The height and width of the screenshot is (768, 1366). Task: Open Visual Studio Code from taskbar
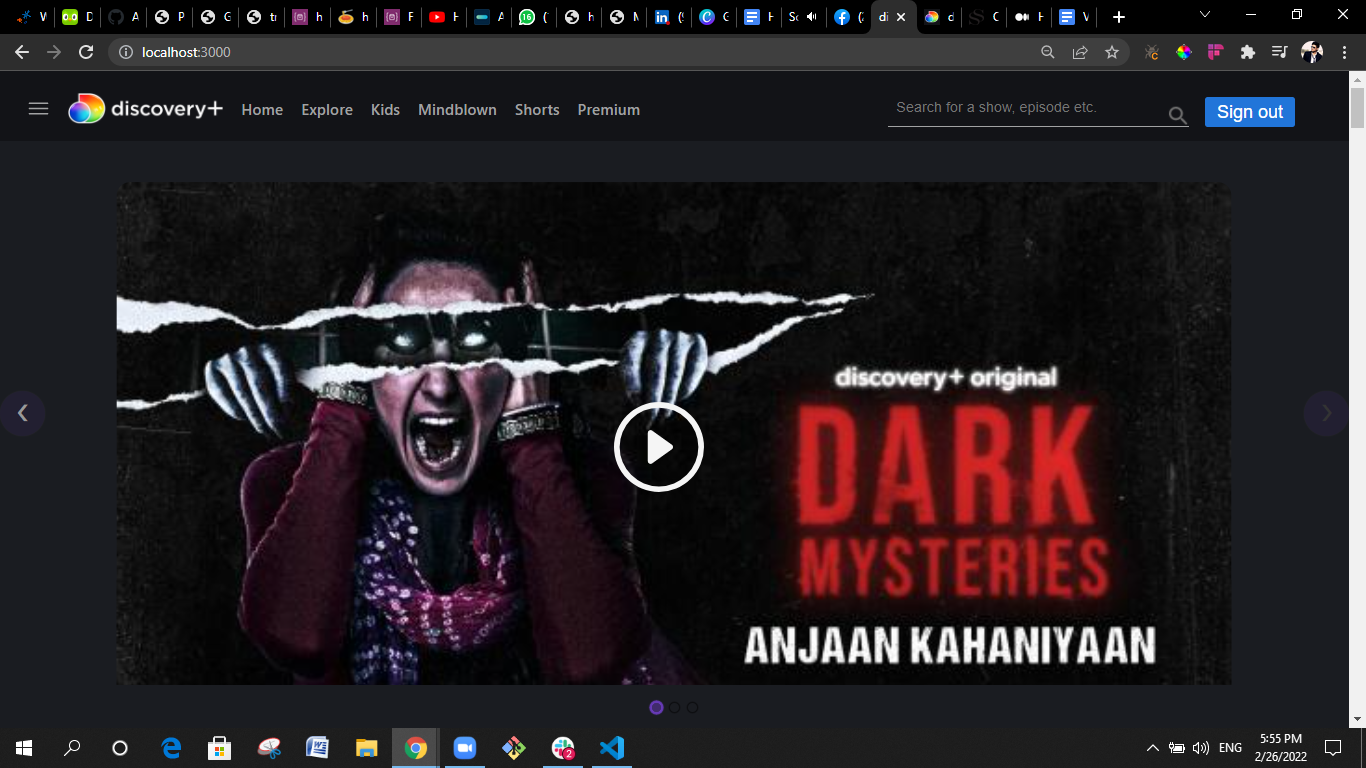coord(612,747)
